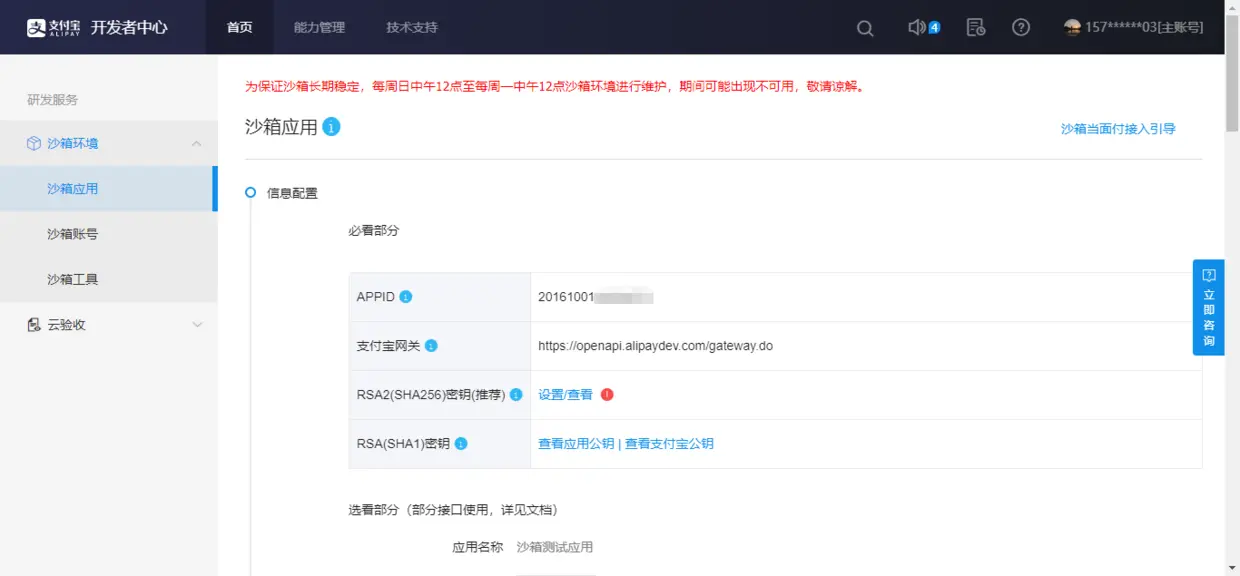Click info icon beside RSA2(SHA256)密钥
This screenshot has height=576, width=1240.
point(516,395)
